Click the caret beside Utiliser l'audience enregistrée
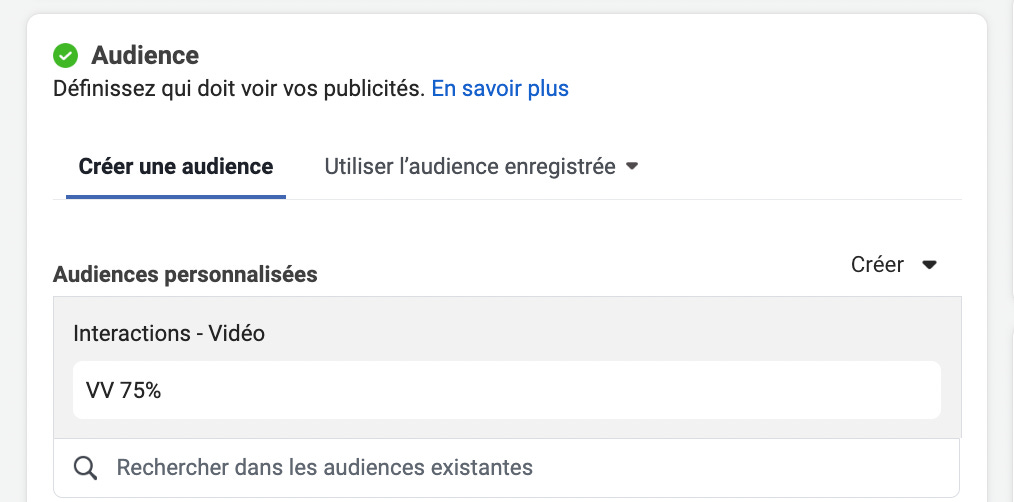1014x502 pixels. [632, 167]
